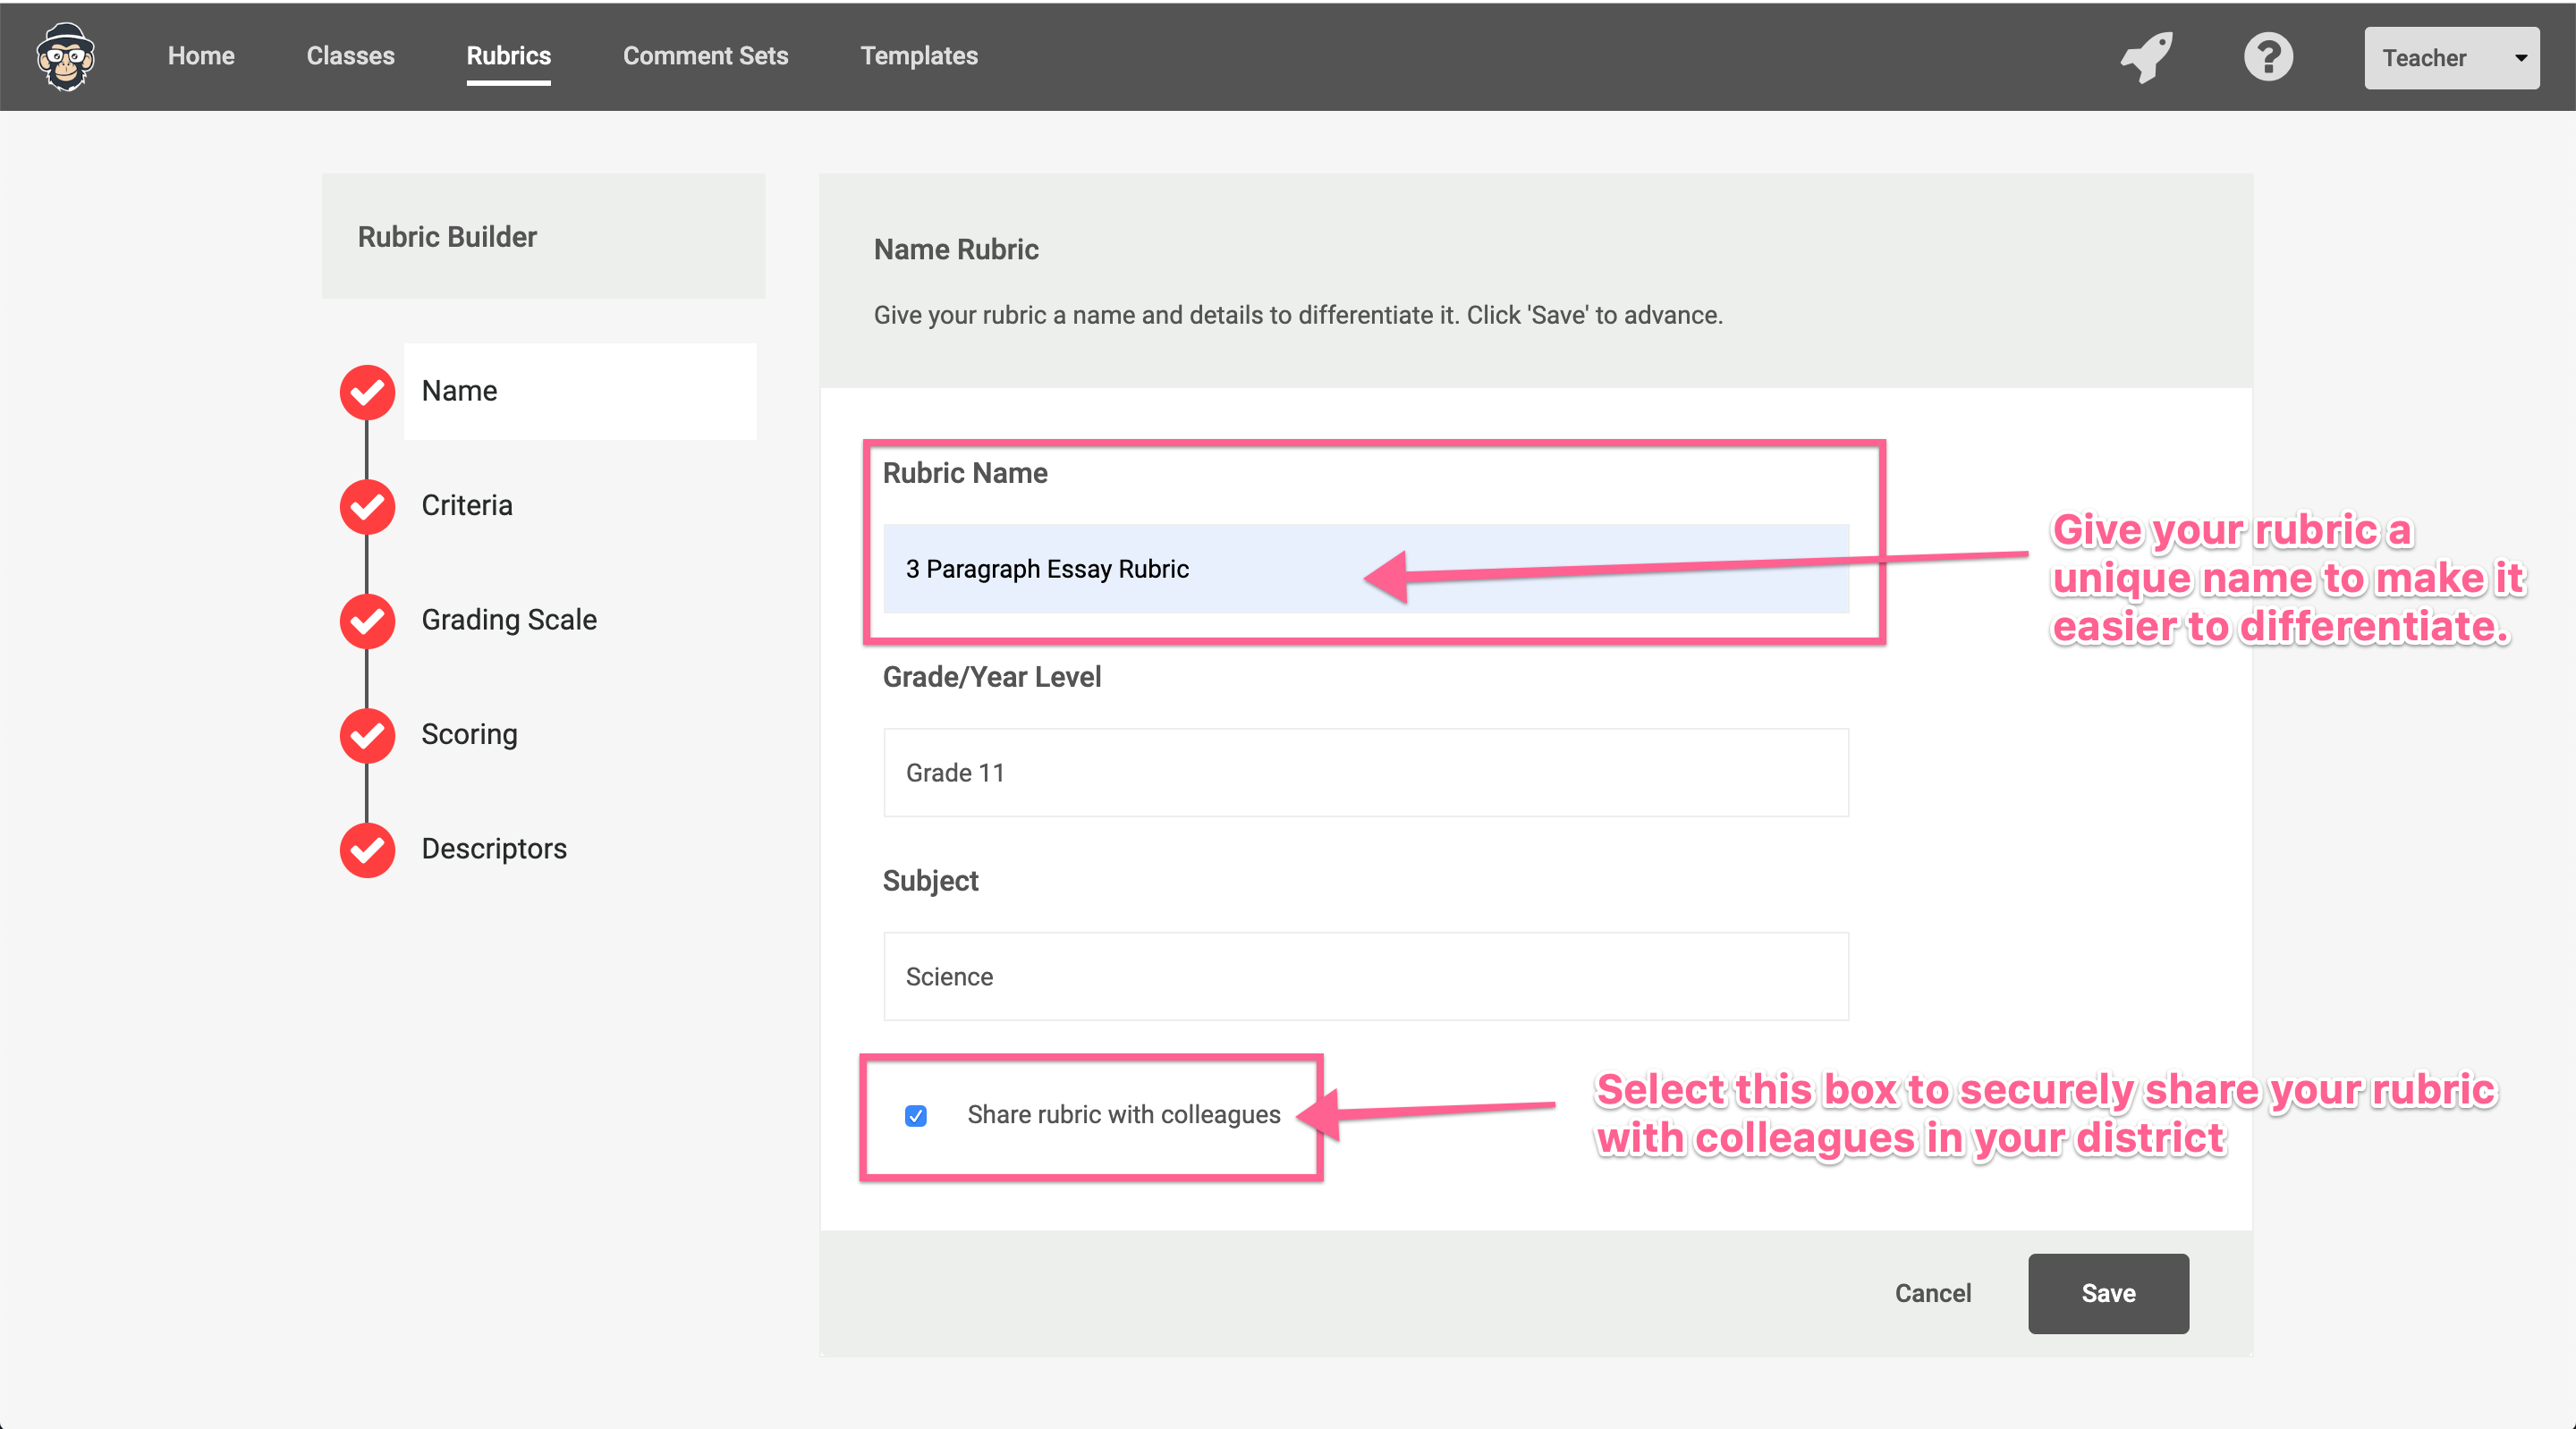Navigate to Home in the navbar
This screenshot has height=1429, width=2576.
(x=201, y=56)
